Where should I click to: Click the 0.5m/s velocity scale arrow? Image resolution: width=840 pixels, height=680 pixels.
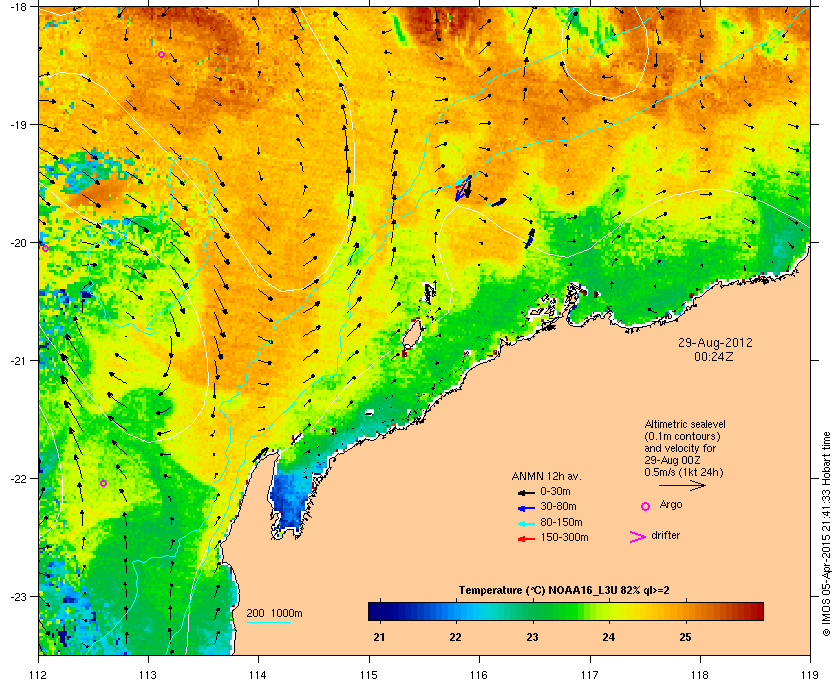click(682, 486)
